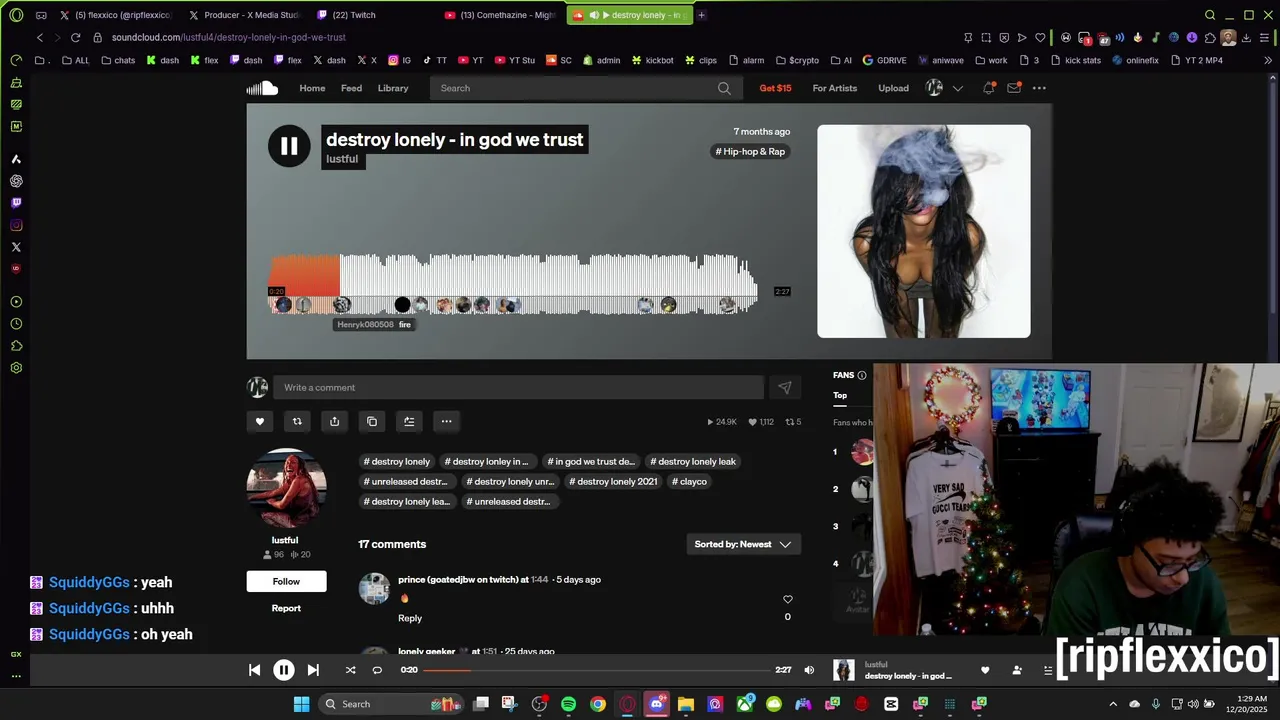Skip to next track in bottom player
The width and height of the screenshot is (1280, 720).
(313, 670)
